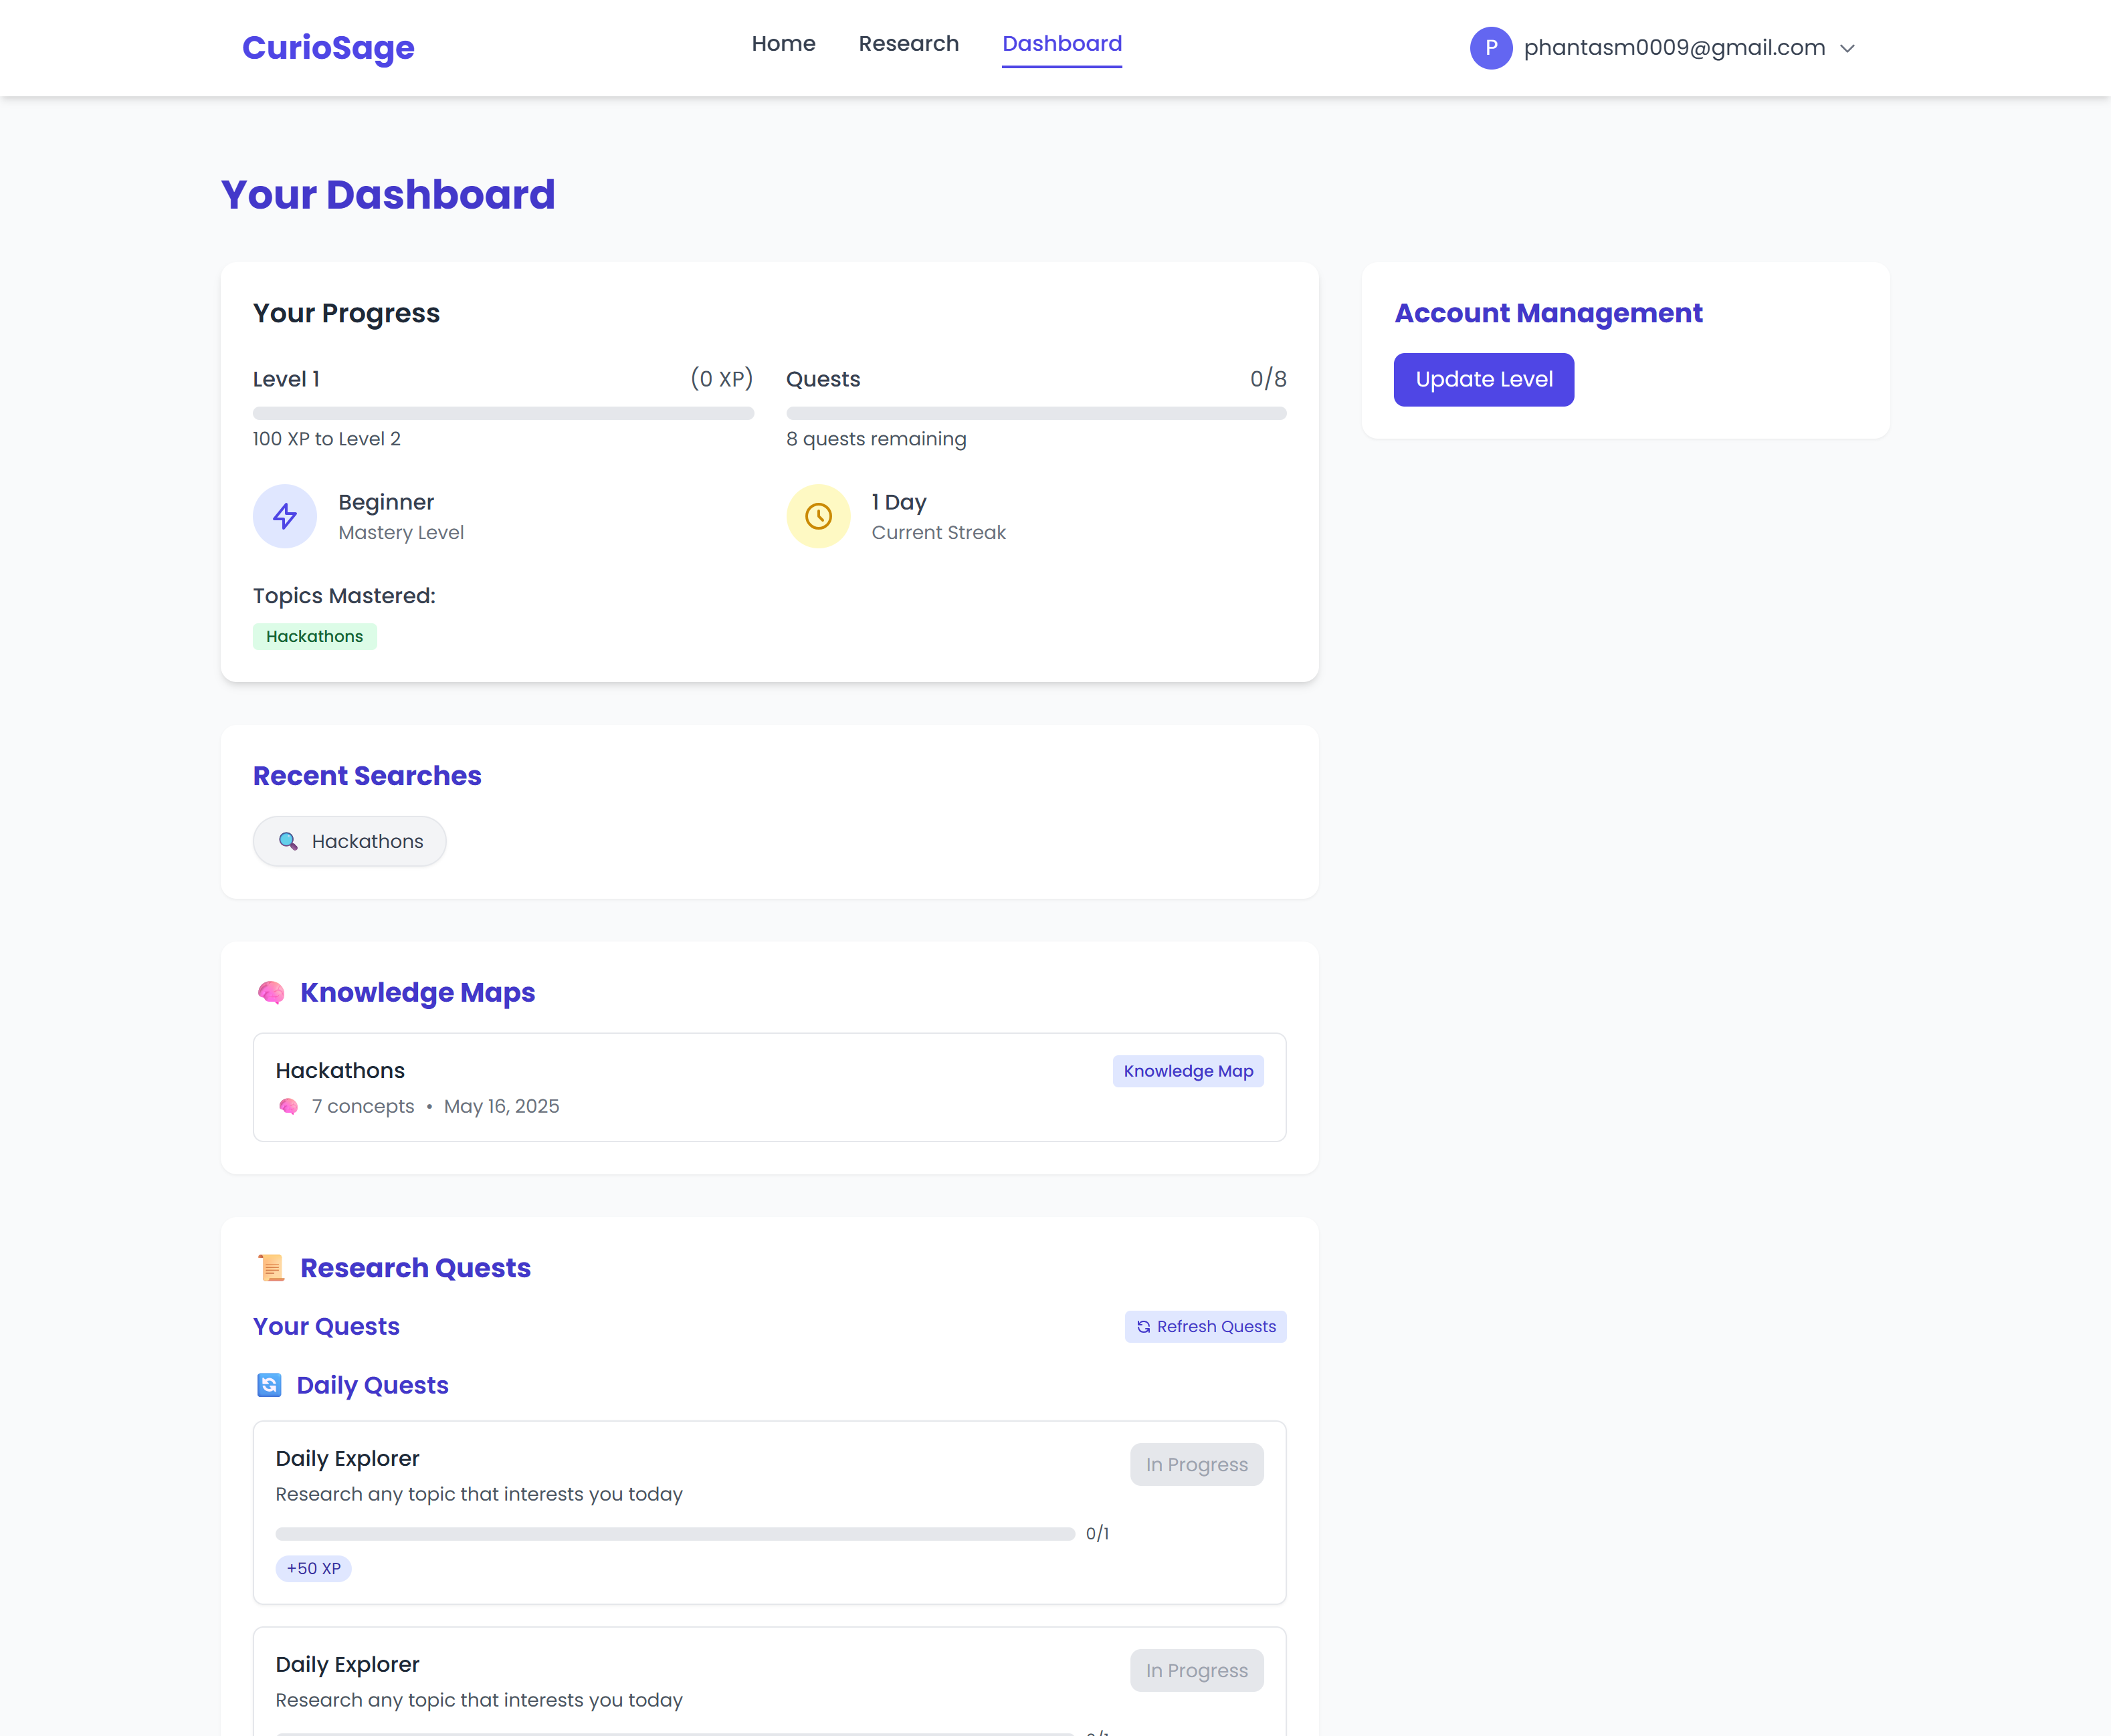The image size is (2111, 1736).
Task: Select the Dashboard tab
Action: (1061, 44)
